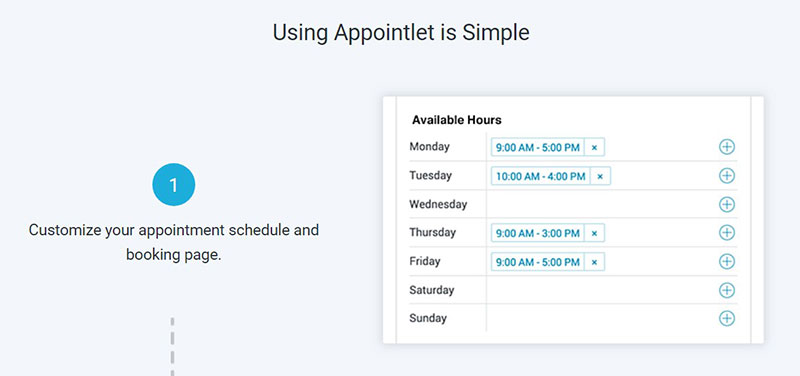The width and height of the screenshot is (800, 376).
Task: Add hours for Thursday with plus icon
Action: 727,233
